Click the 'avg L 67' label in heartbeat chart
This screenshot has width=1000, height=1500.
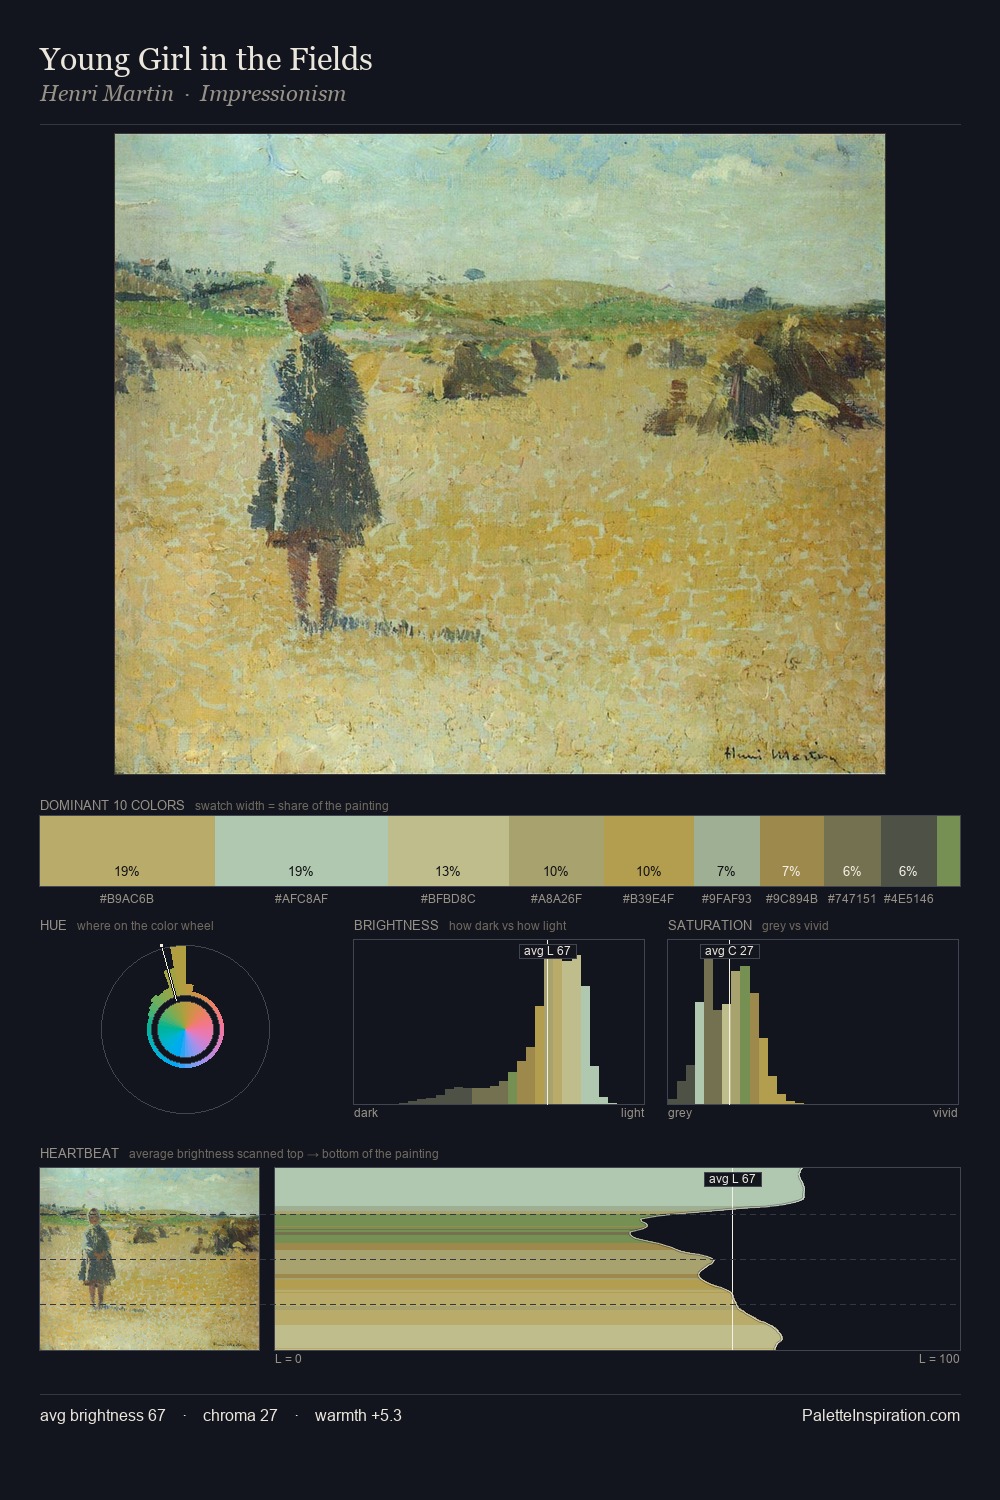(733, 1179)
